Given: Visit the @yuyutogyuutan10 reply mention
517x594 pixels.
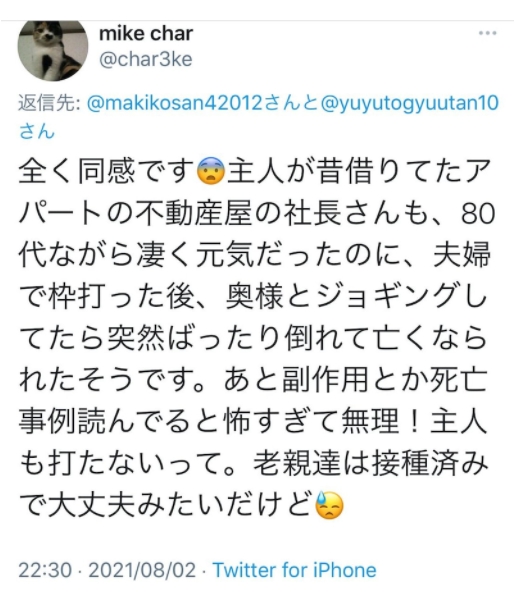Looking at the screenshot, I should pos(409,104).
